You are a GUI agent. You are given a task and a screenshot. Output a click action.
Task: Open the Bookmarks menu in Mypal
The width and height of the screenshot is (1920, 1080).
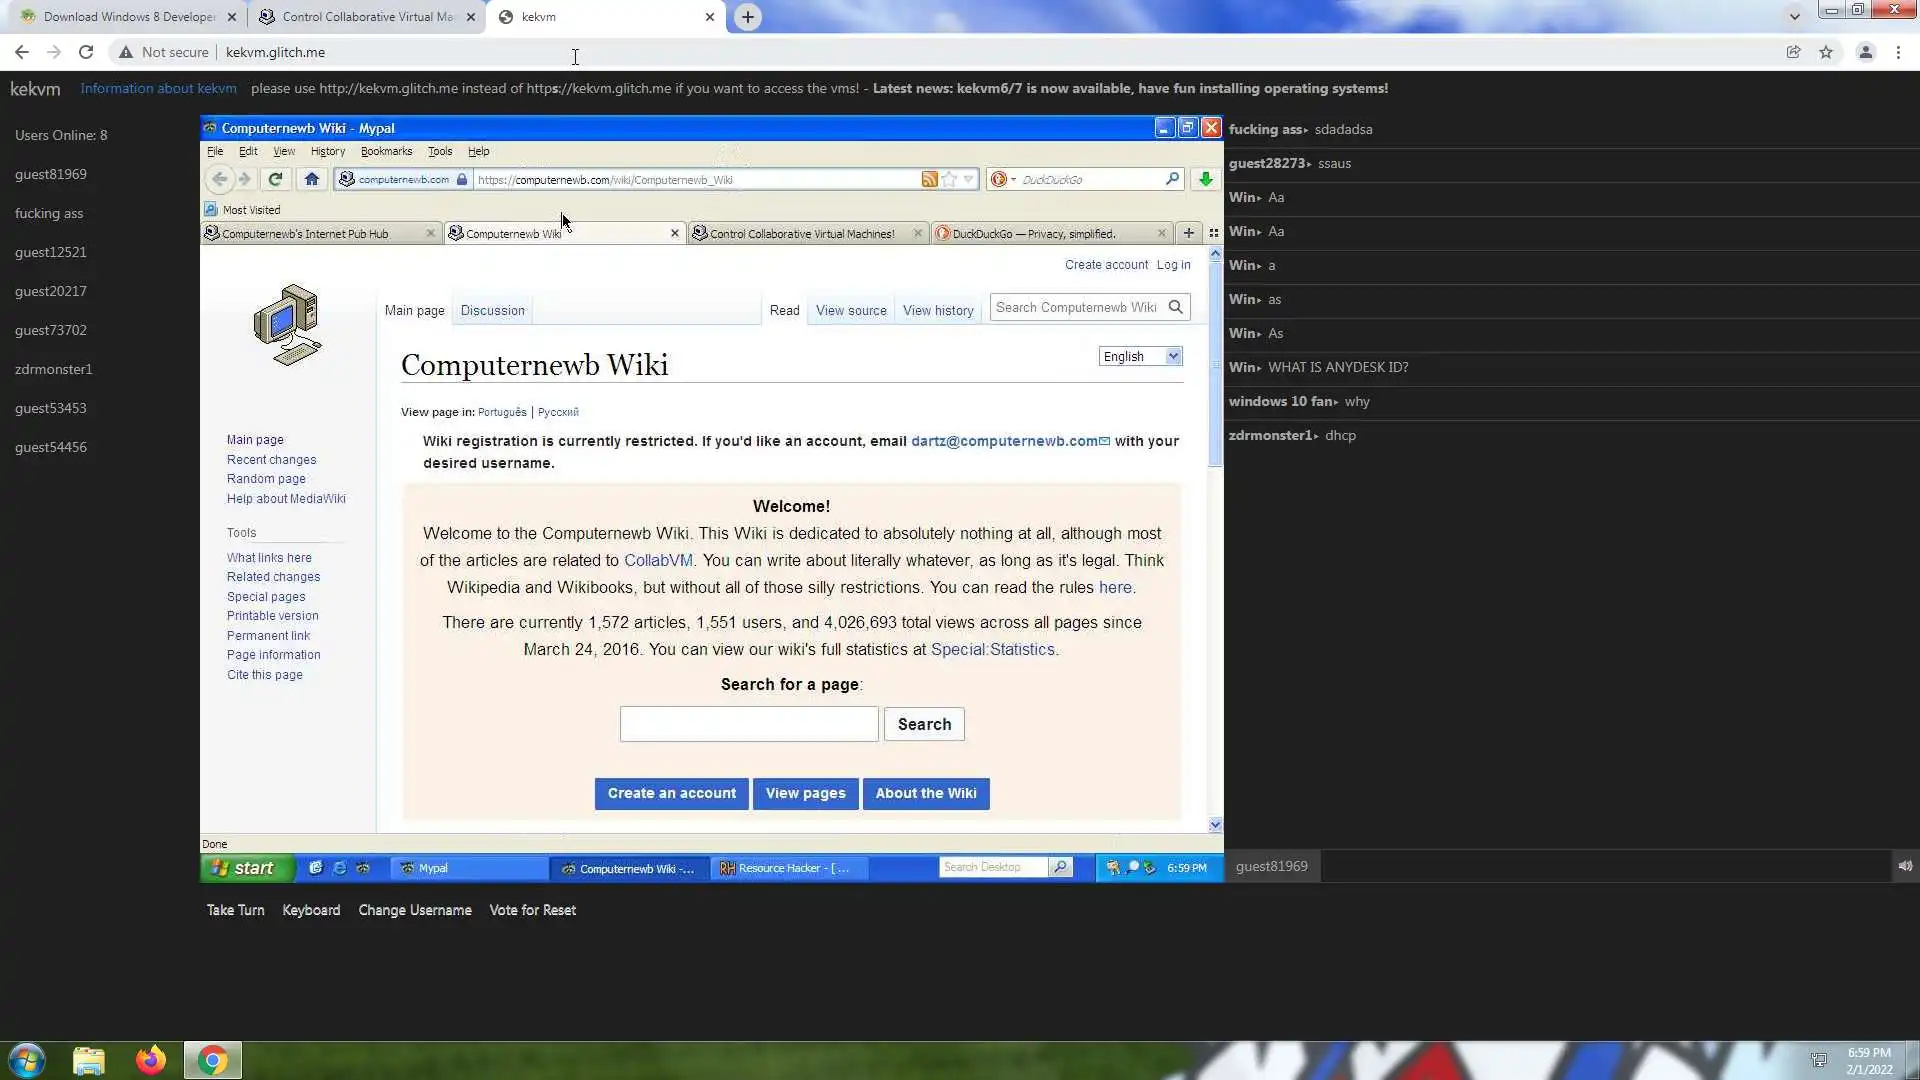[386, 151]
